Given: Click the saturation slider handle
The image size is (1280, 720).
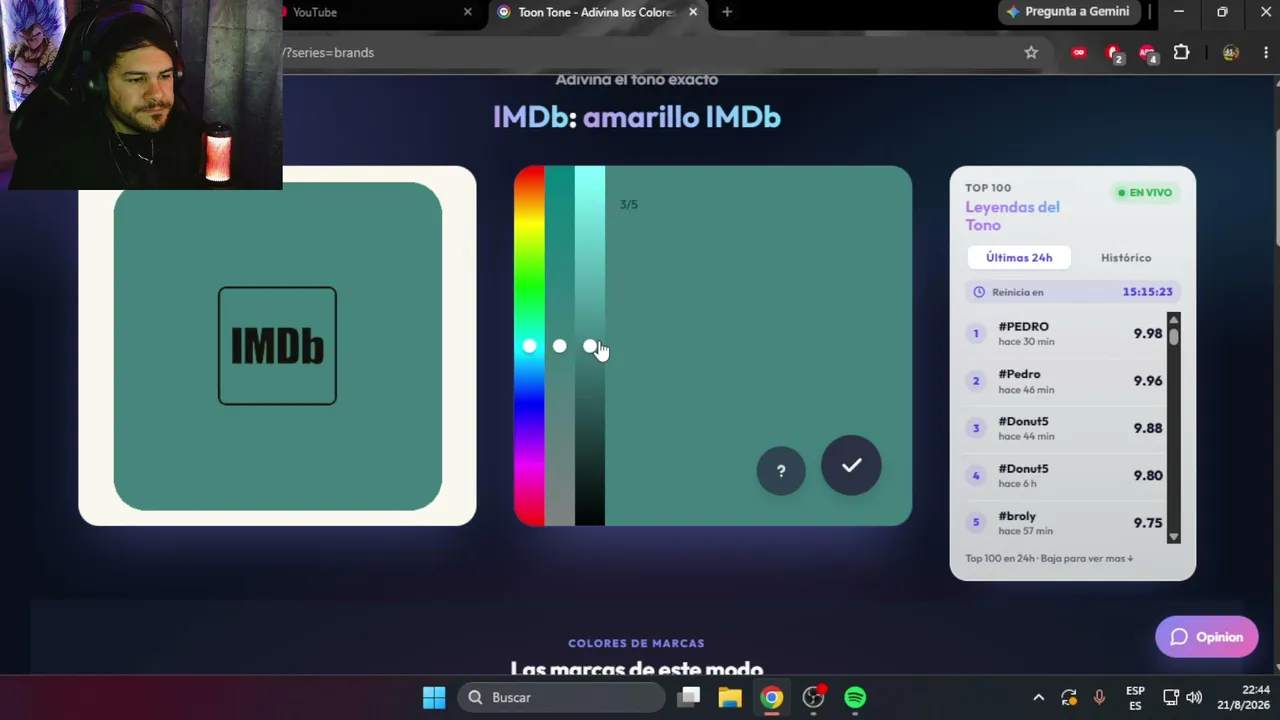Looking at the screenshot, I should point(559,346).
